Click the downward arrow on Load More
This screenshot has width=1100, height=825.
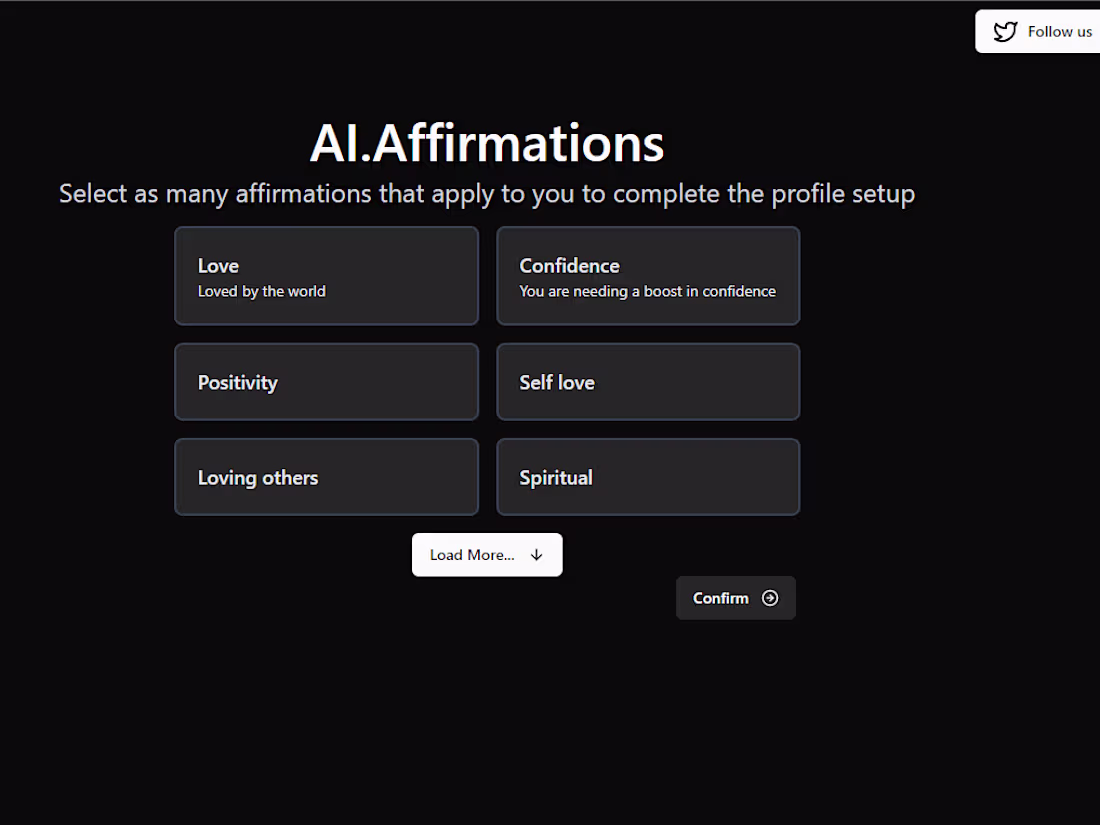[x=536, y=554]
